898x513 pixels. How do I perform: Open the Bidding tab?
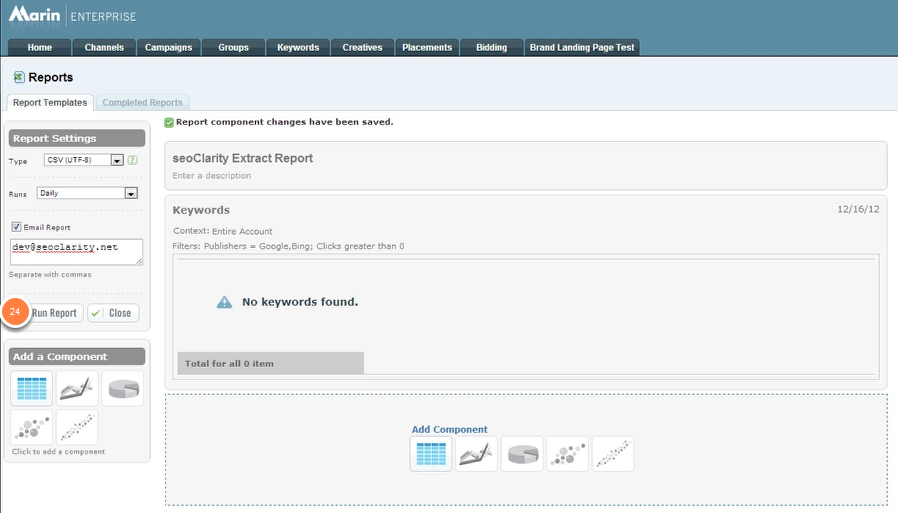coord(491,48)
